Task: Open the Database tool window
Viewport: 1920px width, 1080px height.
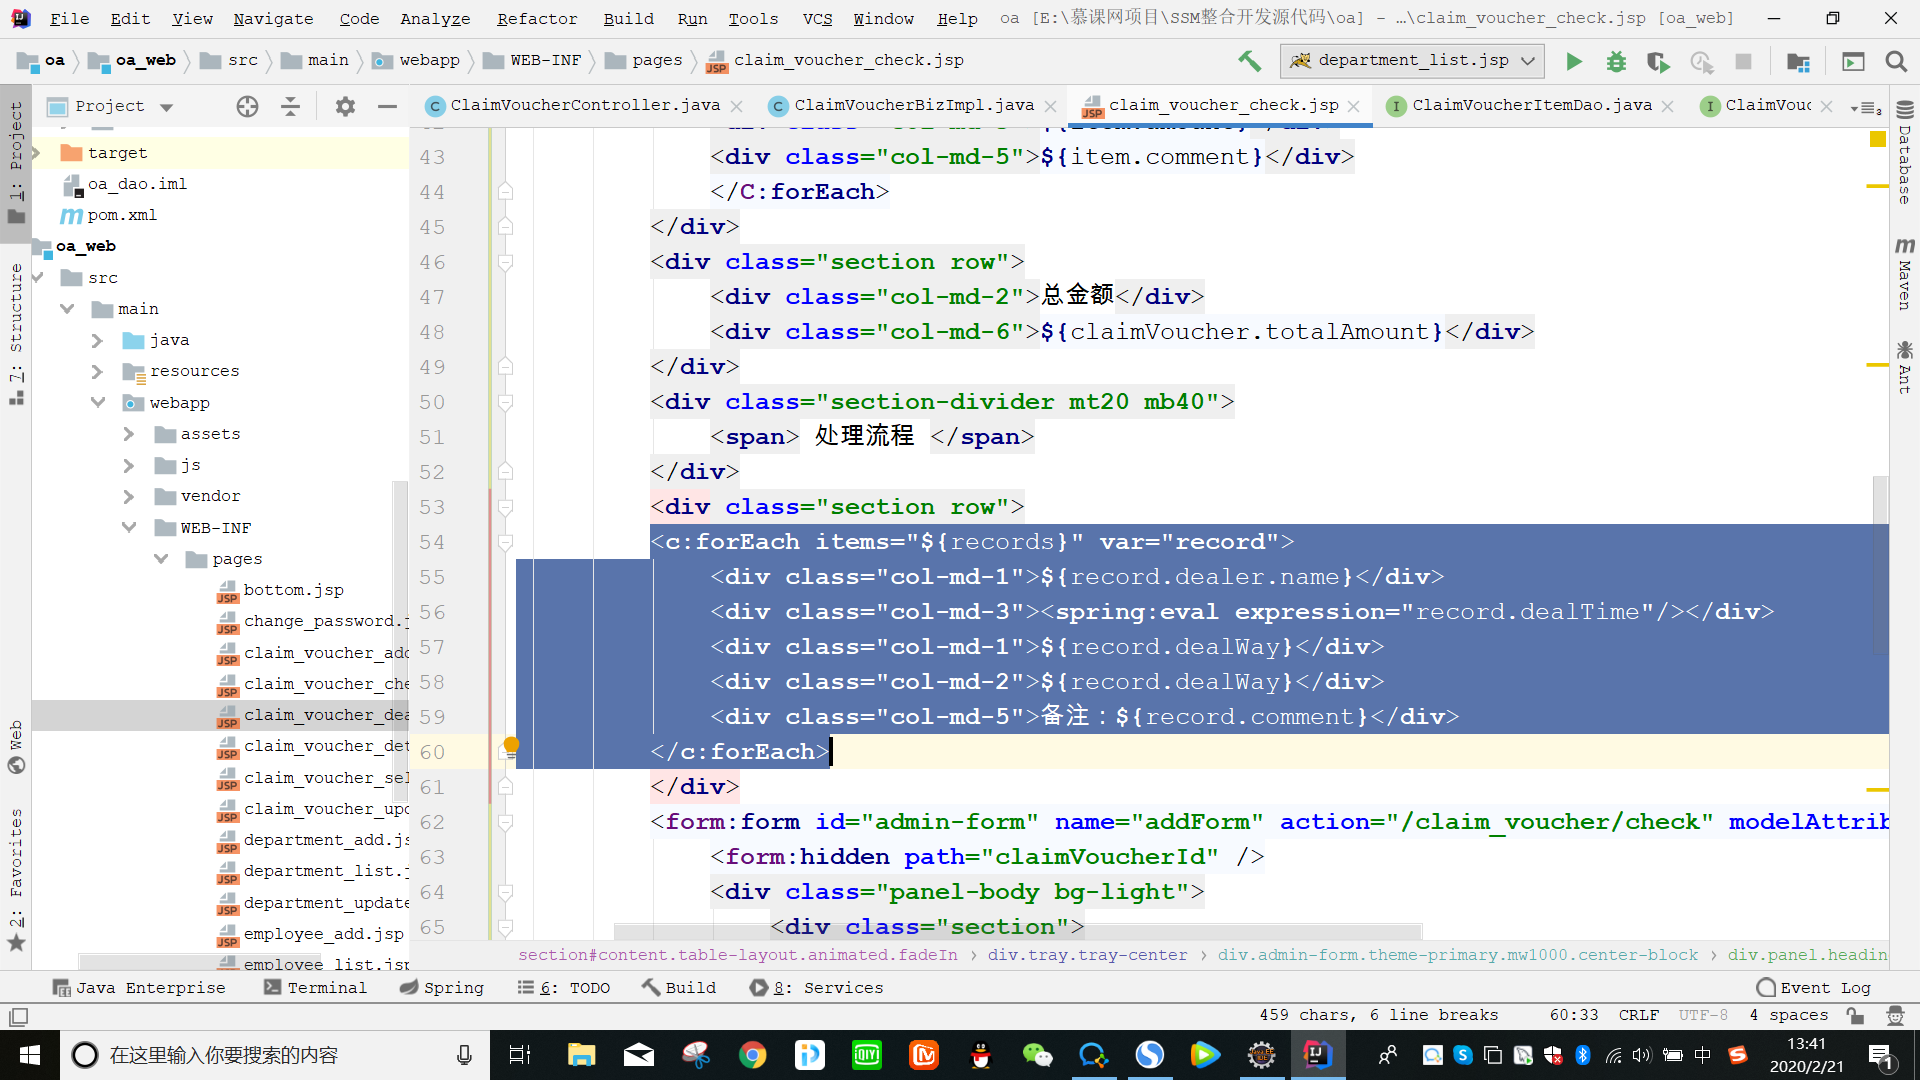Action: tap(1905, 153)
